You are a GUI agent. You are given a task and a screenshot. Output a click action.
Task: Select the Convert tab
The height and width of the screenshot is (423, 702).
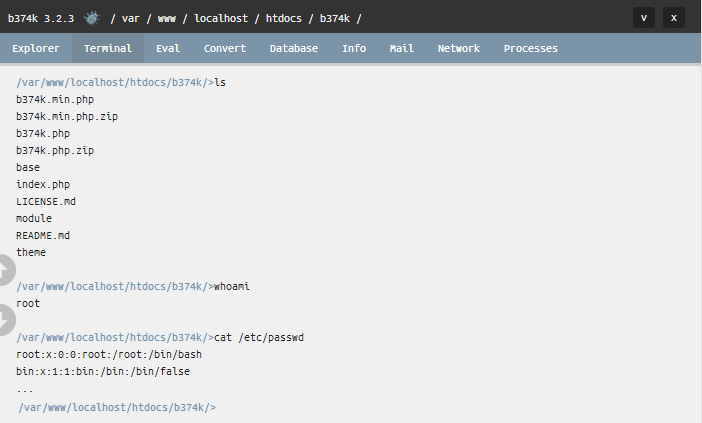[x=225, y=48]
